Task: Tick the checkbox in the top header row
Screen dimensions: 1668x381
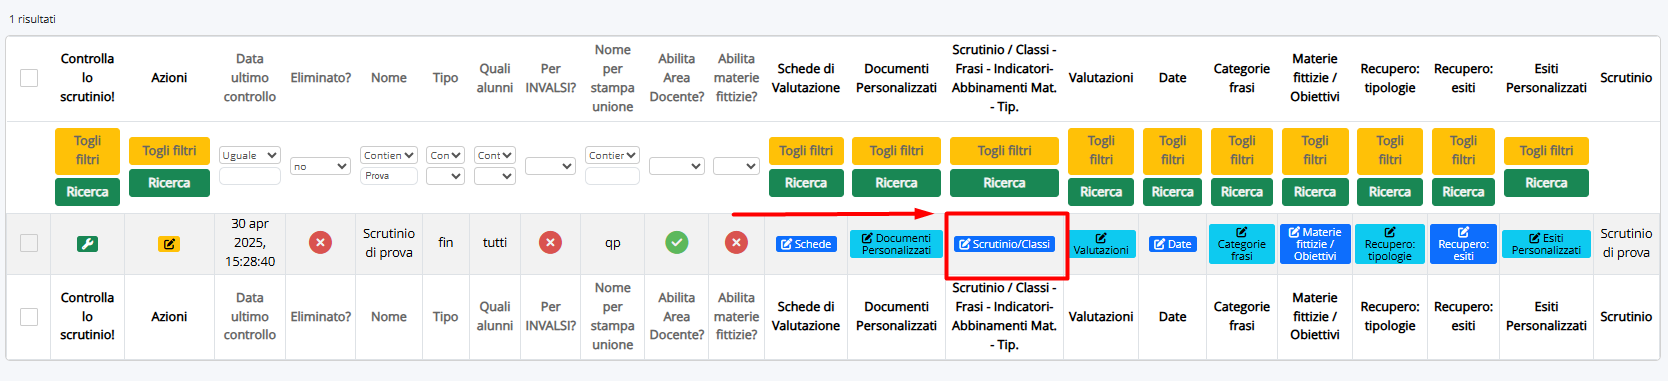Action: pos(29,78)
